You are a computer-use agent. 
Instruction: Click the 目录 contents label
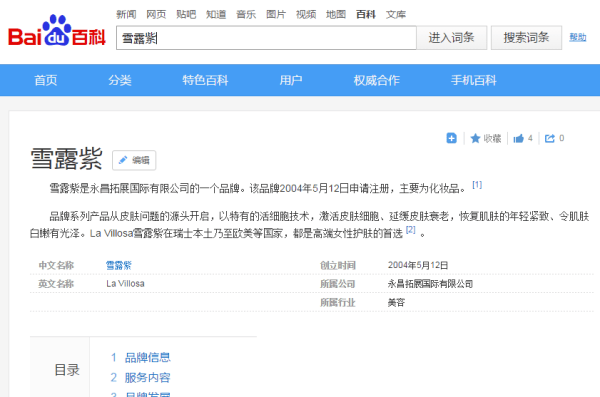pyautogui.click(x=67, y=370)
